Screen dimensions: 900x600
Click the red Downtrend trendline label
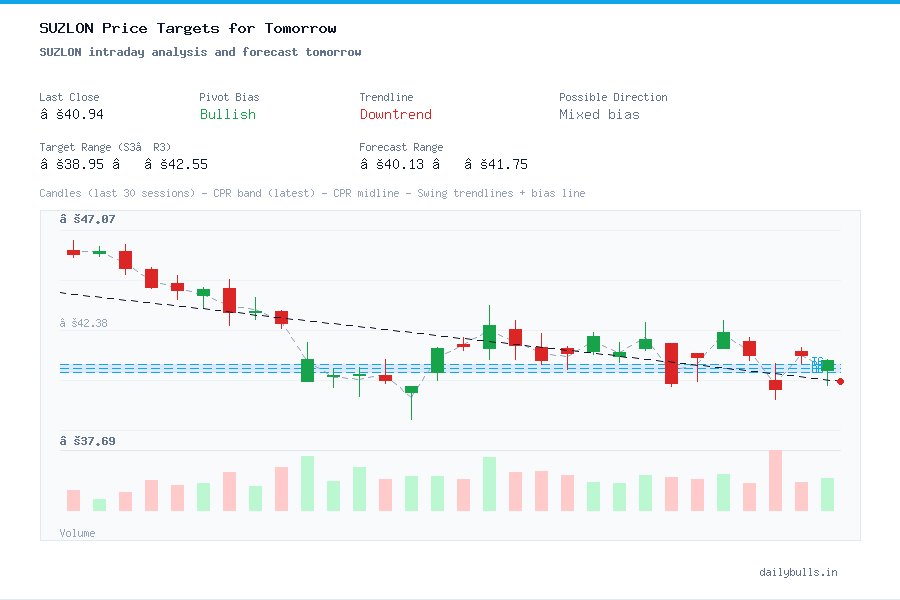[x=395, y=115]
